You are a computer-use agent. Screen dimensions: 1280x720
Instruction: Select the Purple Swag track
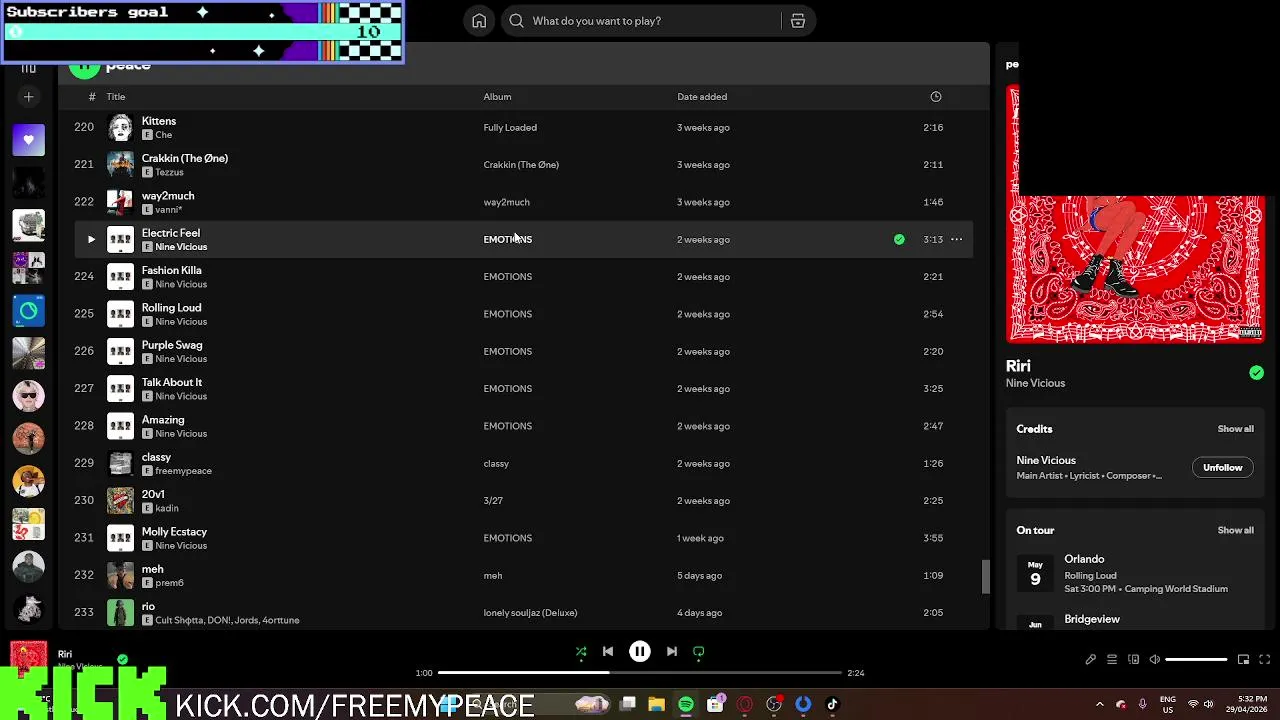pos(523,351)
